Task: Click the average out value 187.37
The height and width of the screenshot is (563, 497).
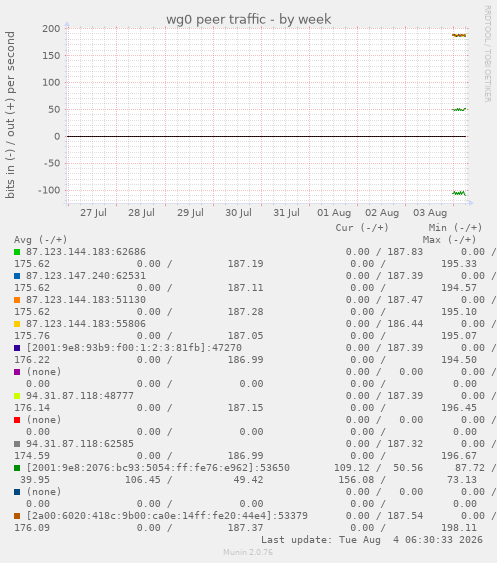Action: (x=245, y=528)
